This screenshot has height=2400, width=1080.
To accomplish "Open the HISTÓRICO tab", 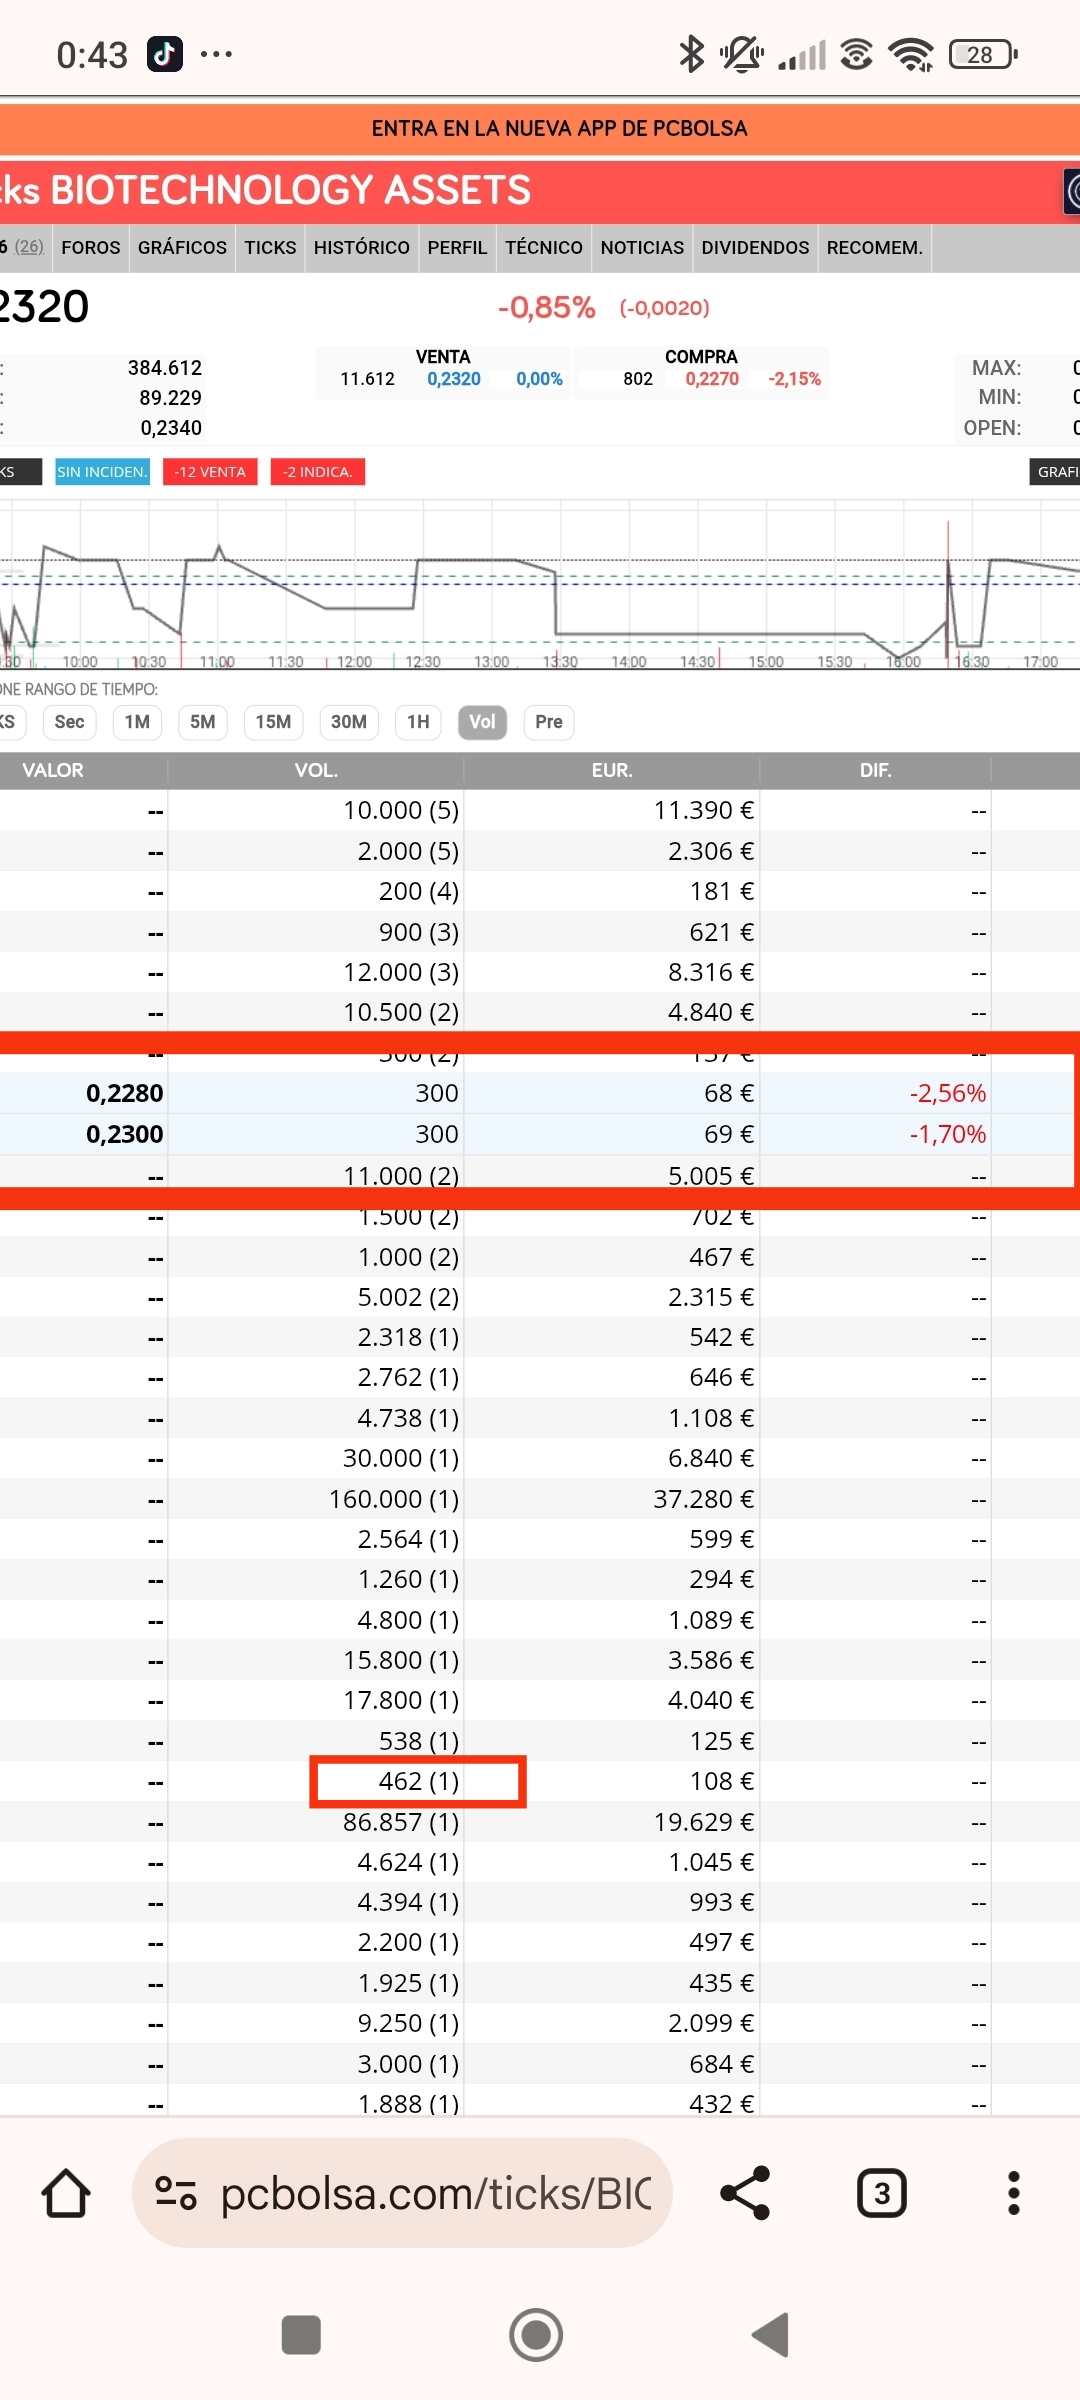I will click(361, 248).
